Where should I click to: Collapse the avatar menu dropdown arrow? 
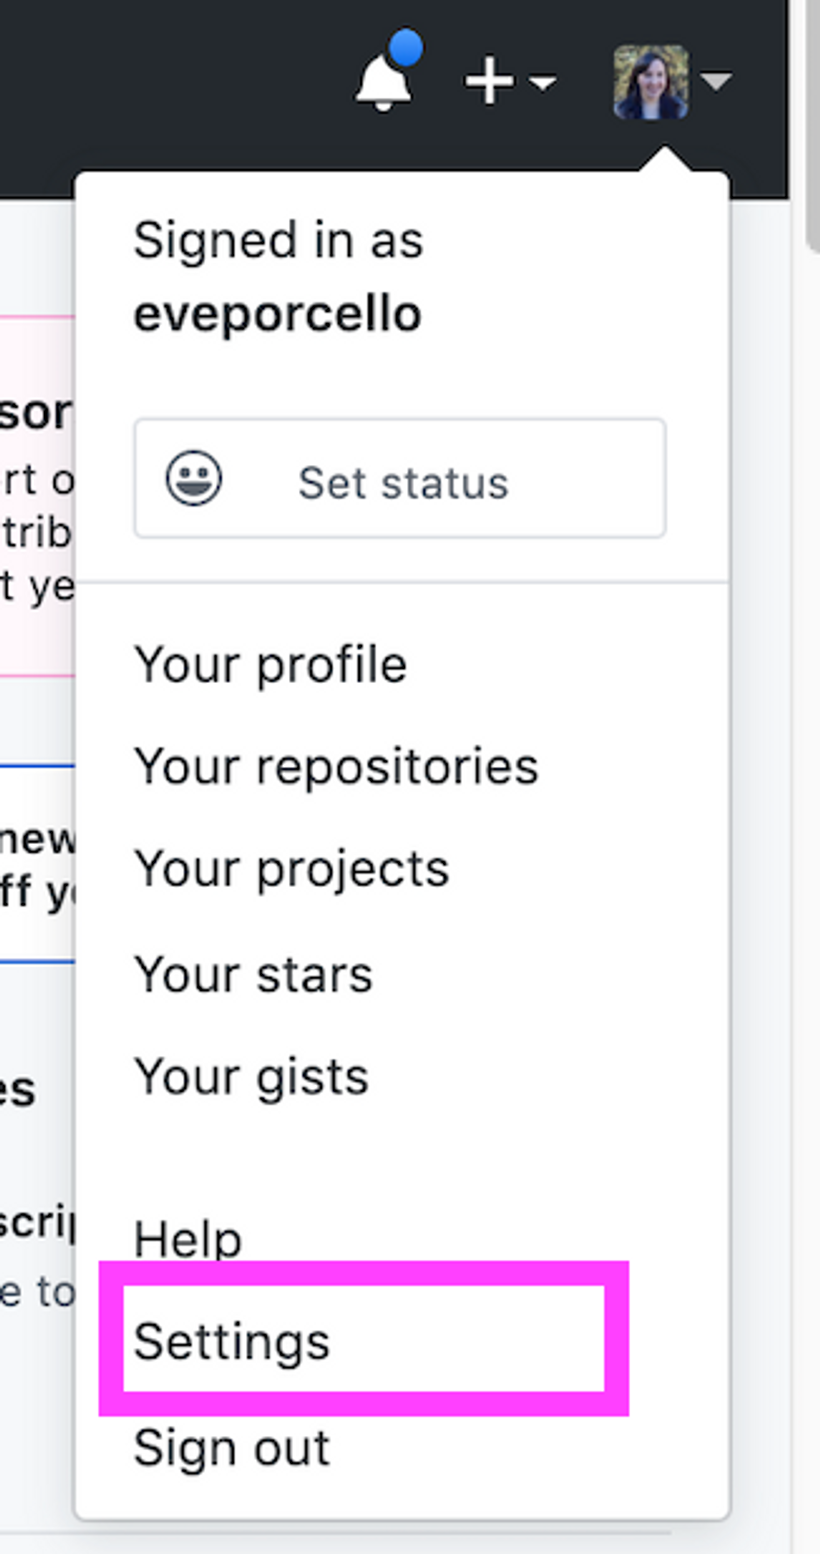[717, 81]
